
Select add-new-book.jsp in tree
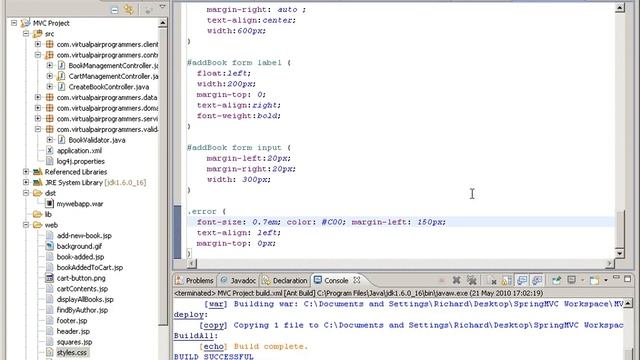pos(84,236)
